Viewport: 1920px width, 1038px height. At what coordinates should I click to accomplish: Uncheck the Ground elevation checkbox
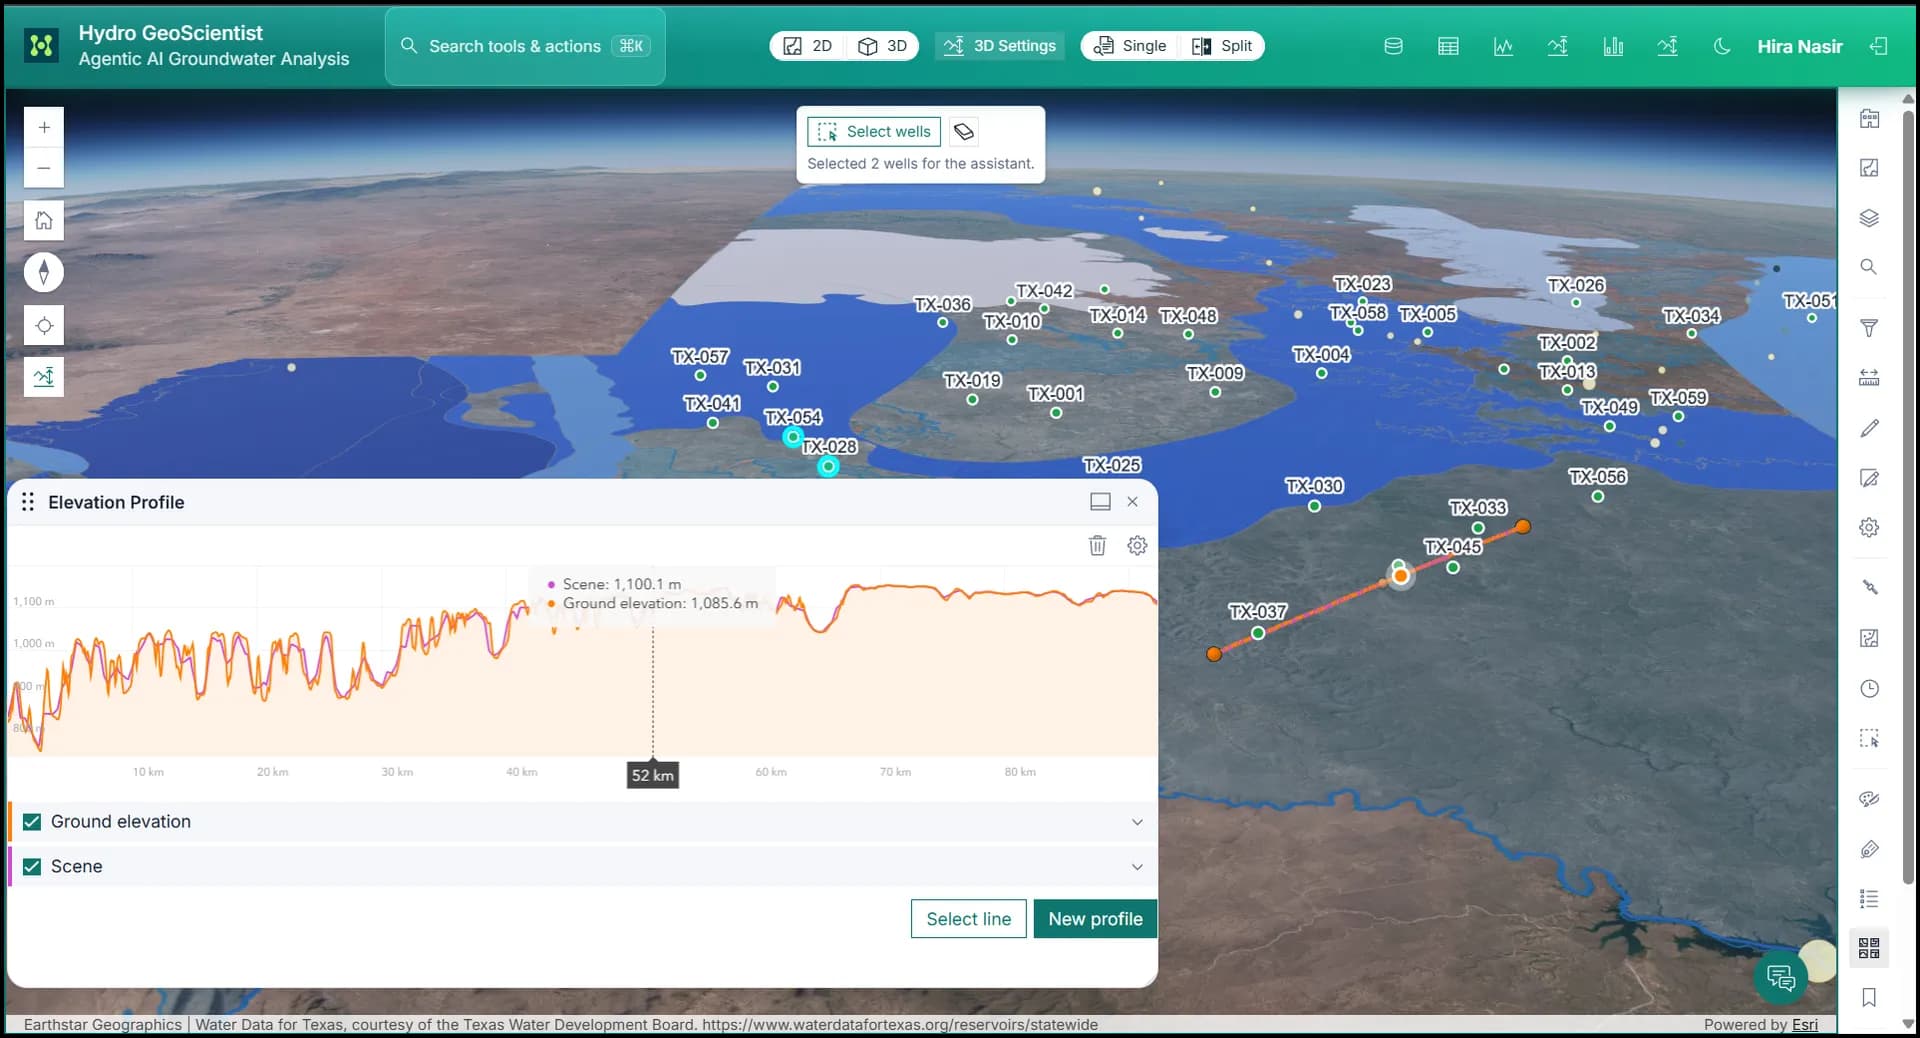coord(32,822)
